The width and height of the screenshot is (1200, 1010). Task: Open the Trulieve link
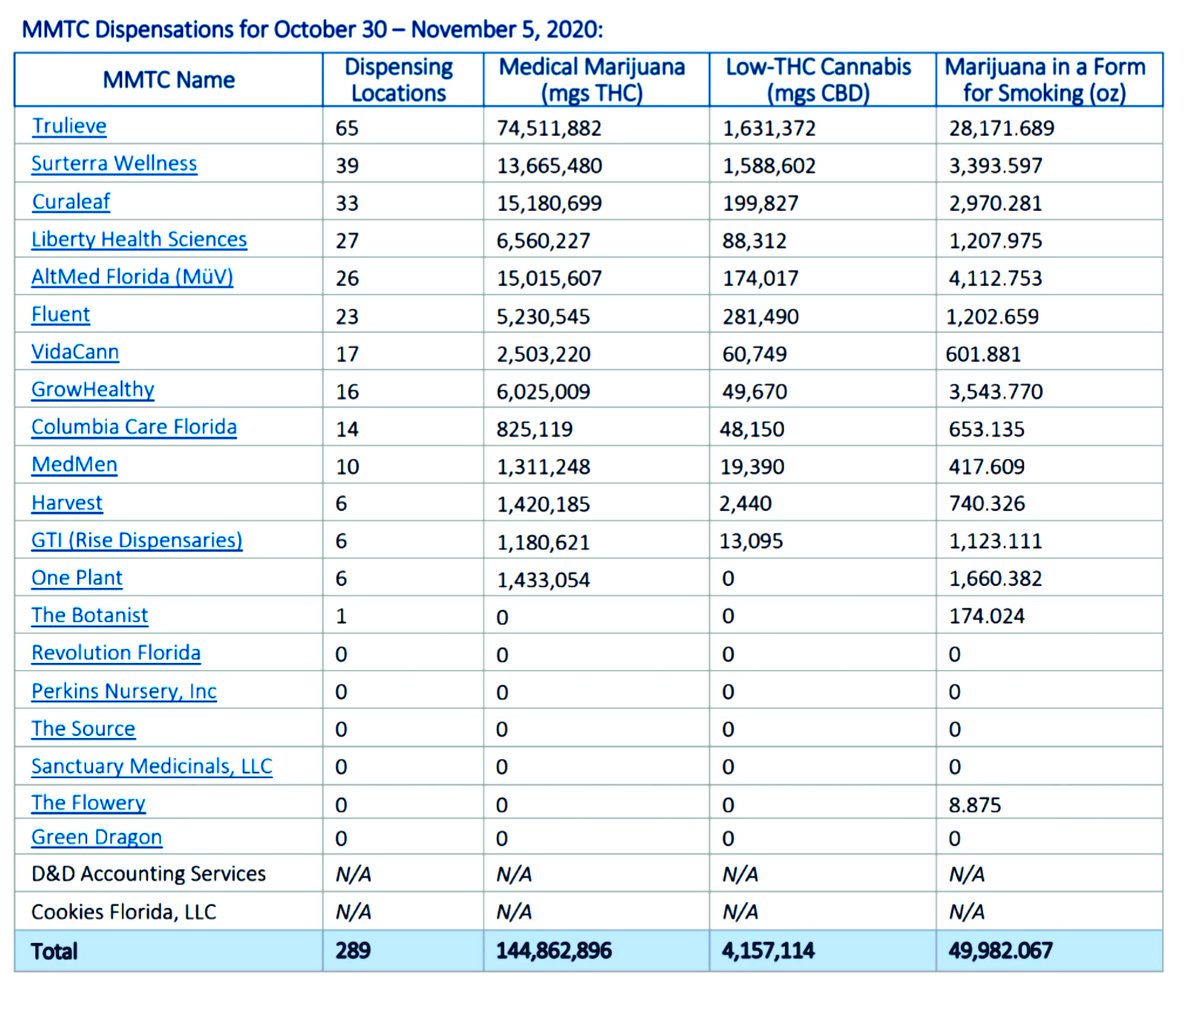coord(69,126)
